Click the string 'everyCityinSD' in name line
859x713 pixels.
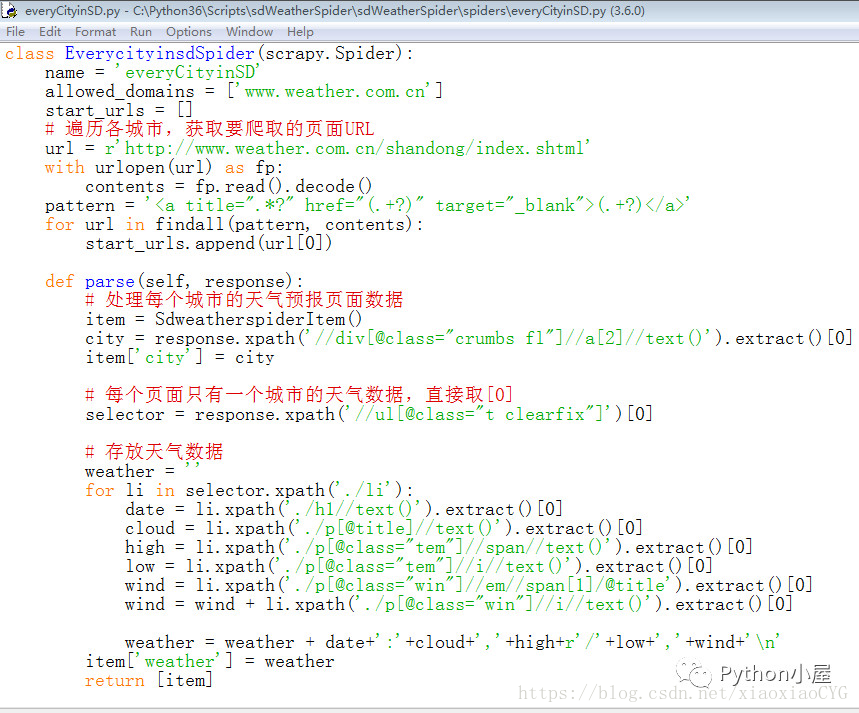[187, 72]
